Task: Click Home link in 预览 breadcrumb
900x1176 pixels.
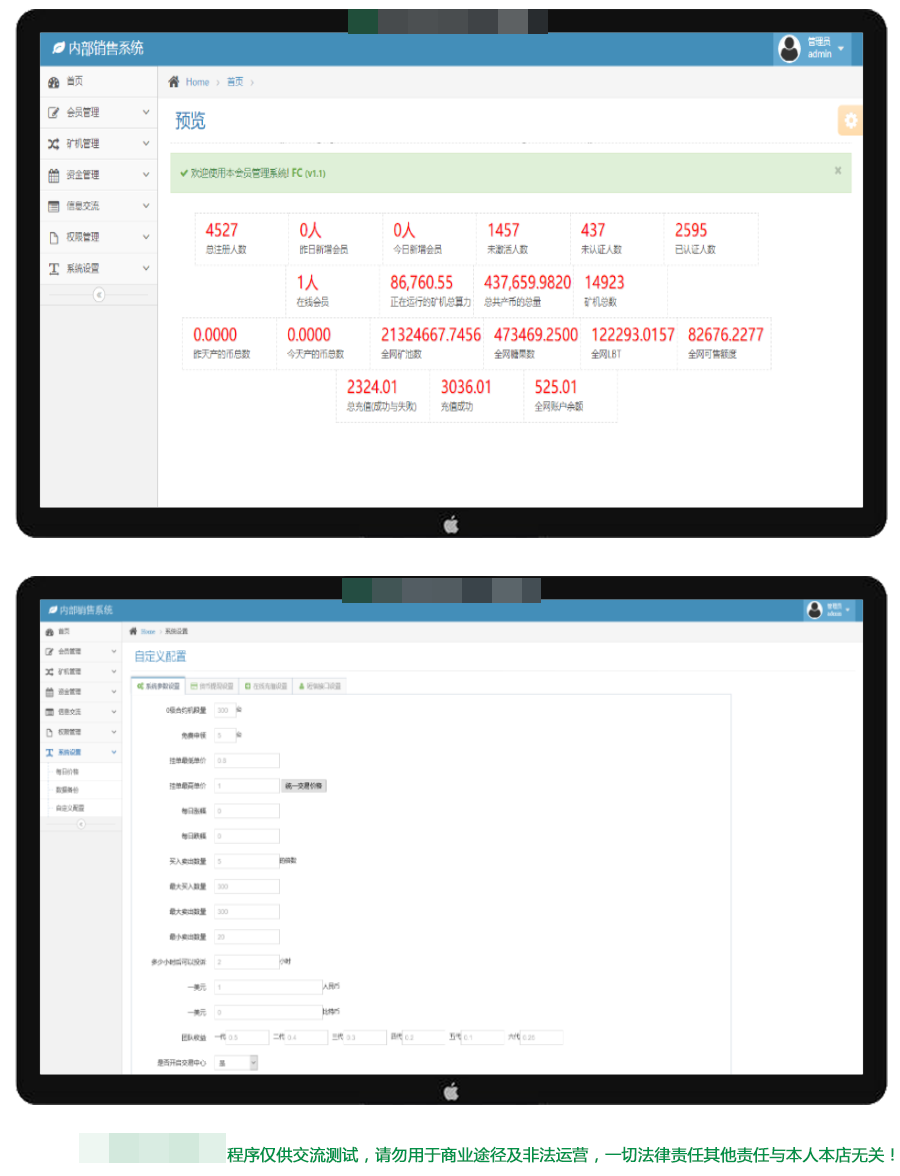Action: click(x=198, y=82)
